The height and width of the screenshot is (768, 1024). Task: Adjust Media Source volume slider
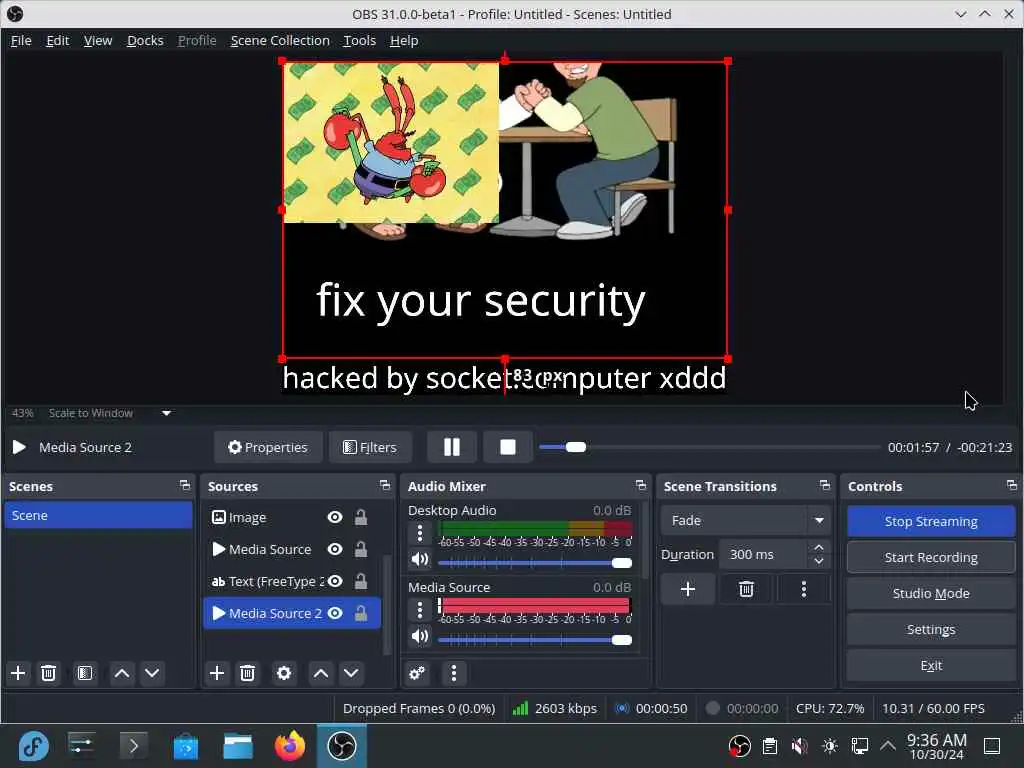(x=535, y=640)
